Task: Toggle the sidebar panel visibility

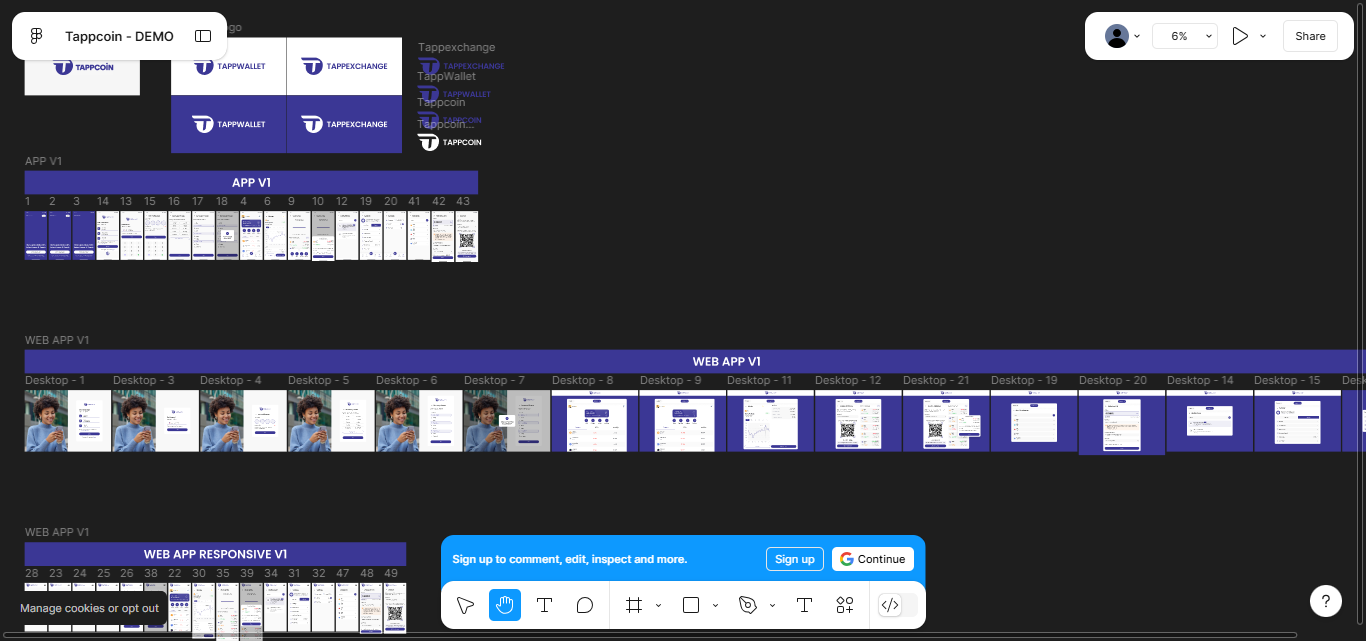Action: 203,36
